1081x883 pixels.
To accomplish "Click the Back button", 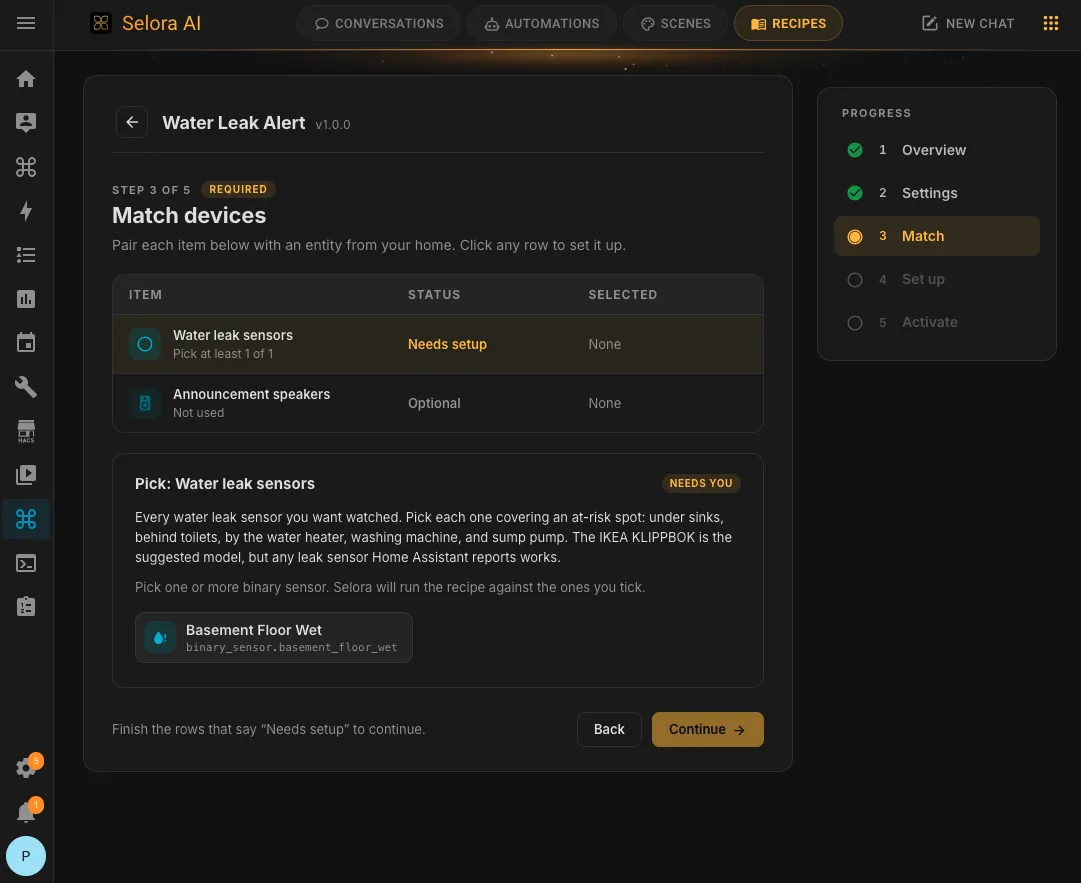I will pyautogui.click(x=609, y=729).
